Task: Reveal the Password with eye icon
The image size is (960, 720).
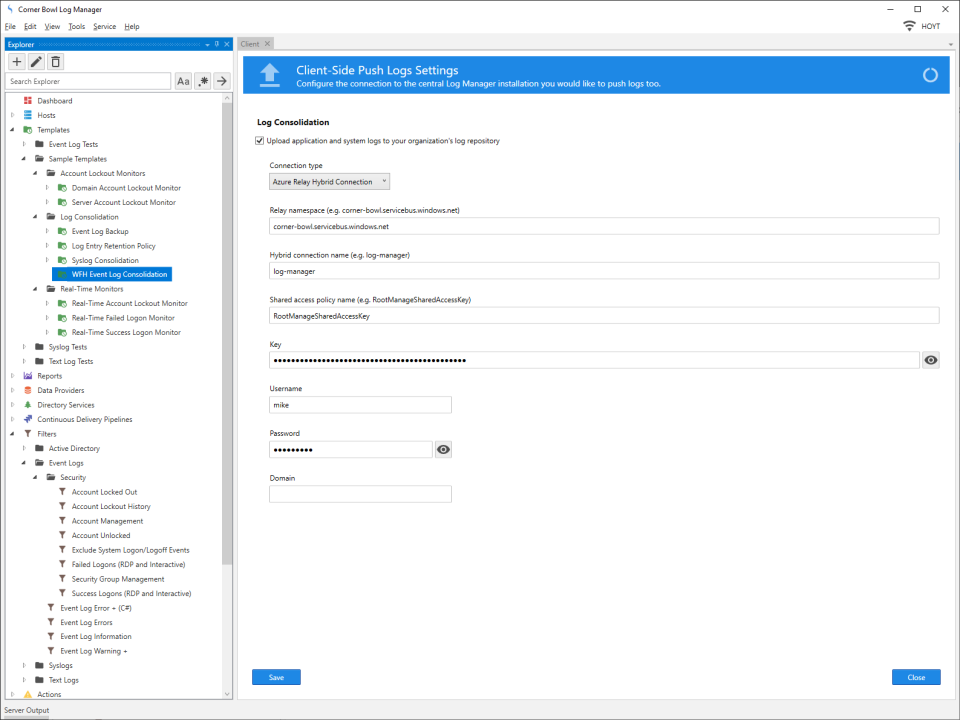Action: coord(443,449)
